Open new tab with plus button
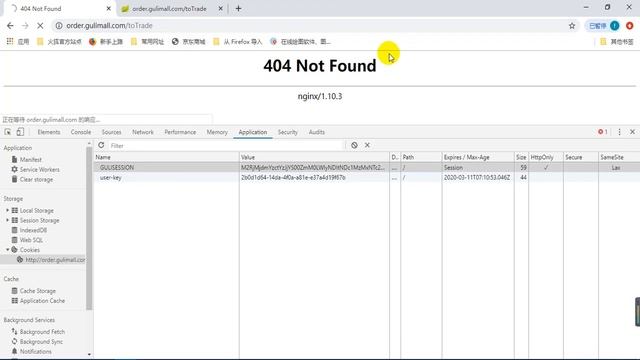The width and height of the screenshot is (640, 360). click(238, 8)
